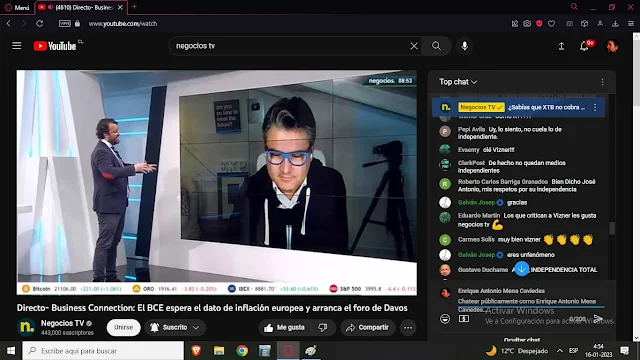Open YouTube notifications bell
Image resolution: width=640 pixels, height=360 pixels.
click(584, 46)
